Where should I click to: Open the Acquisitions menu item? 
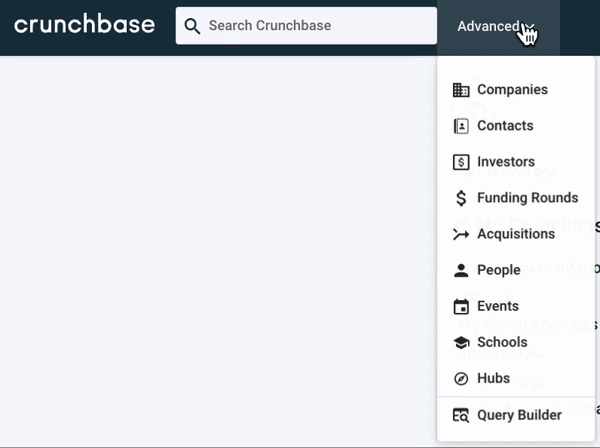pos(515,234)
